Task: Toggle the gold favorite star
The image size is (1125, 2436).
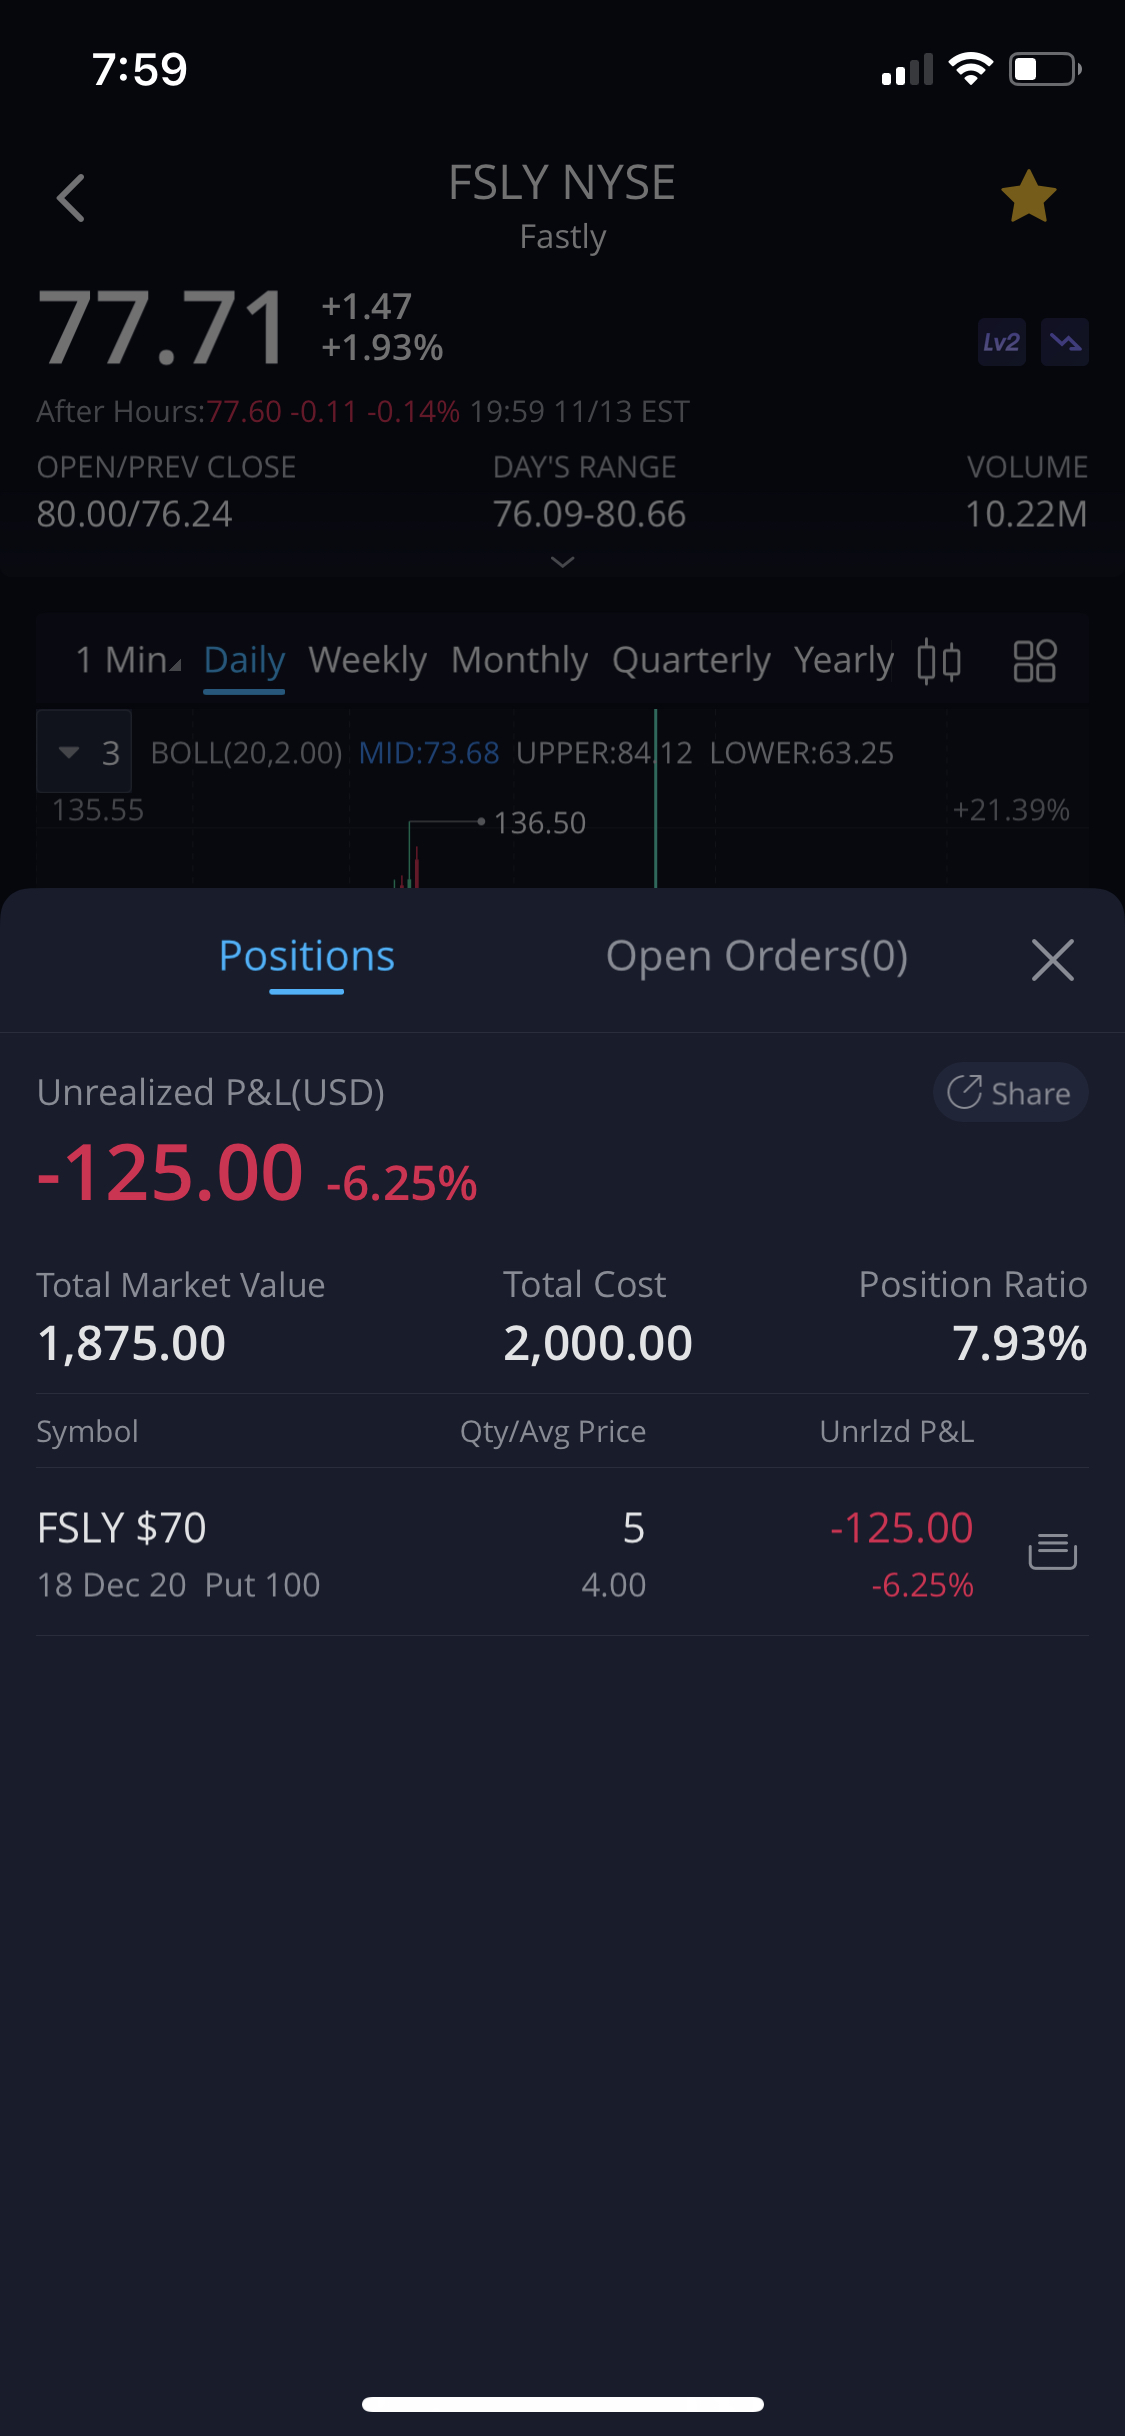Action: click(1028, 196)
